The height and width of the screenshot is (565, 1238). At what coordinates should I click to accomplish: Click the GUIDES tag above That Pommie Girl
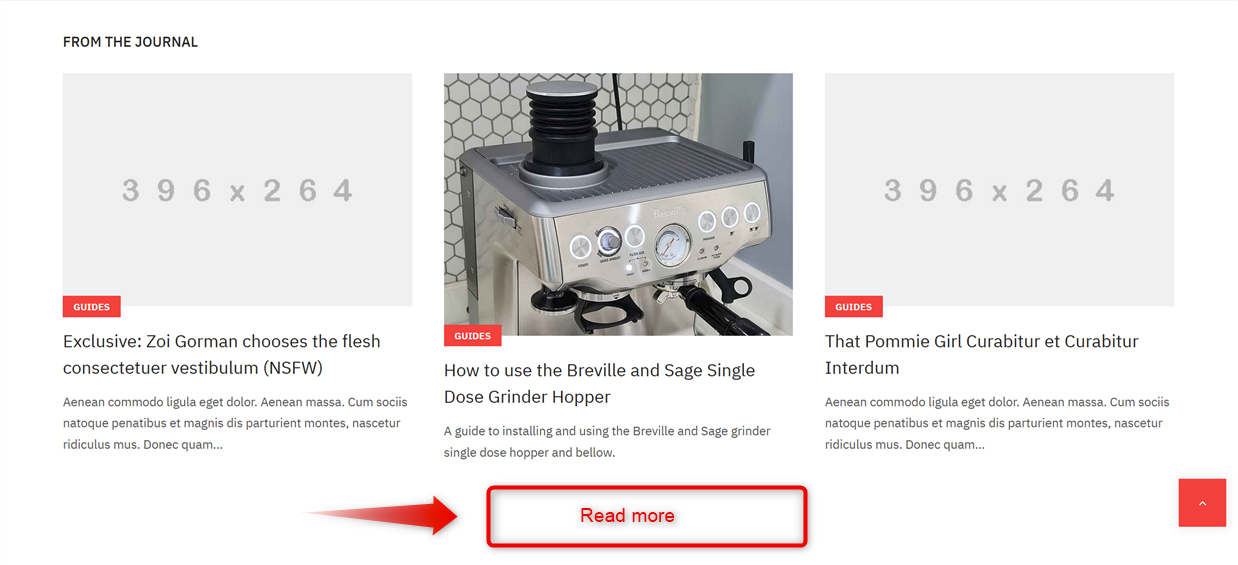pos(854,307)
